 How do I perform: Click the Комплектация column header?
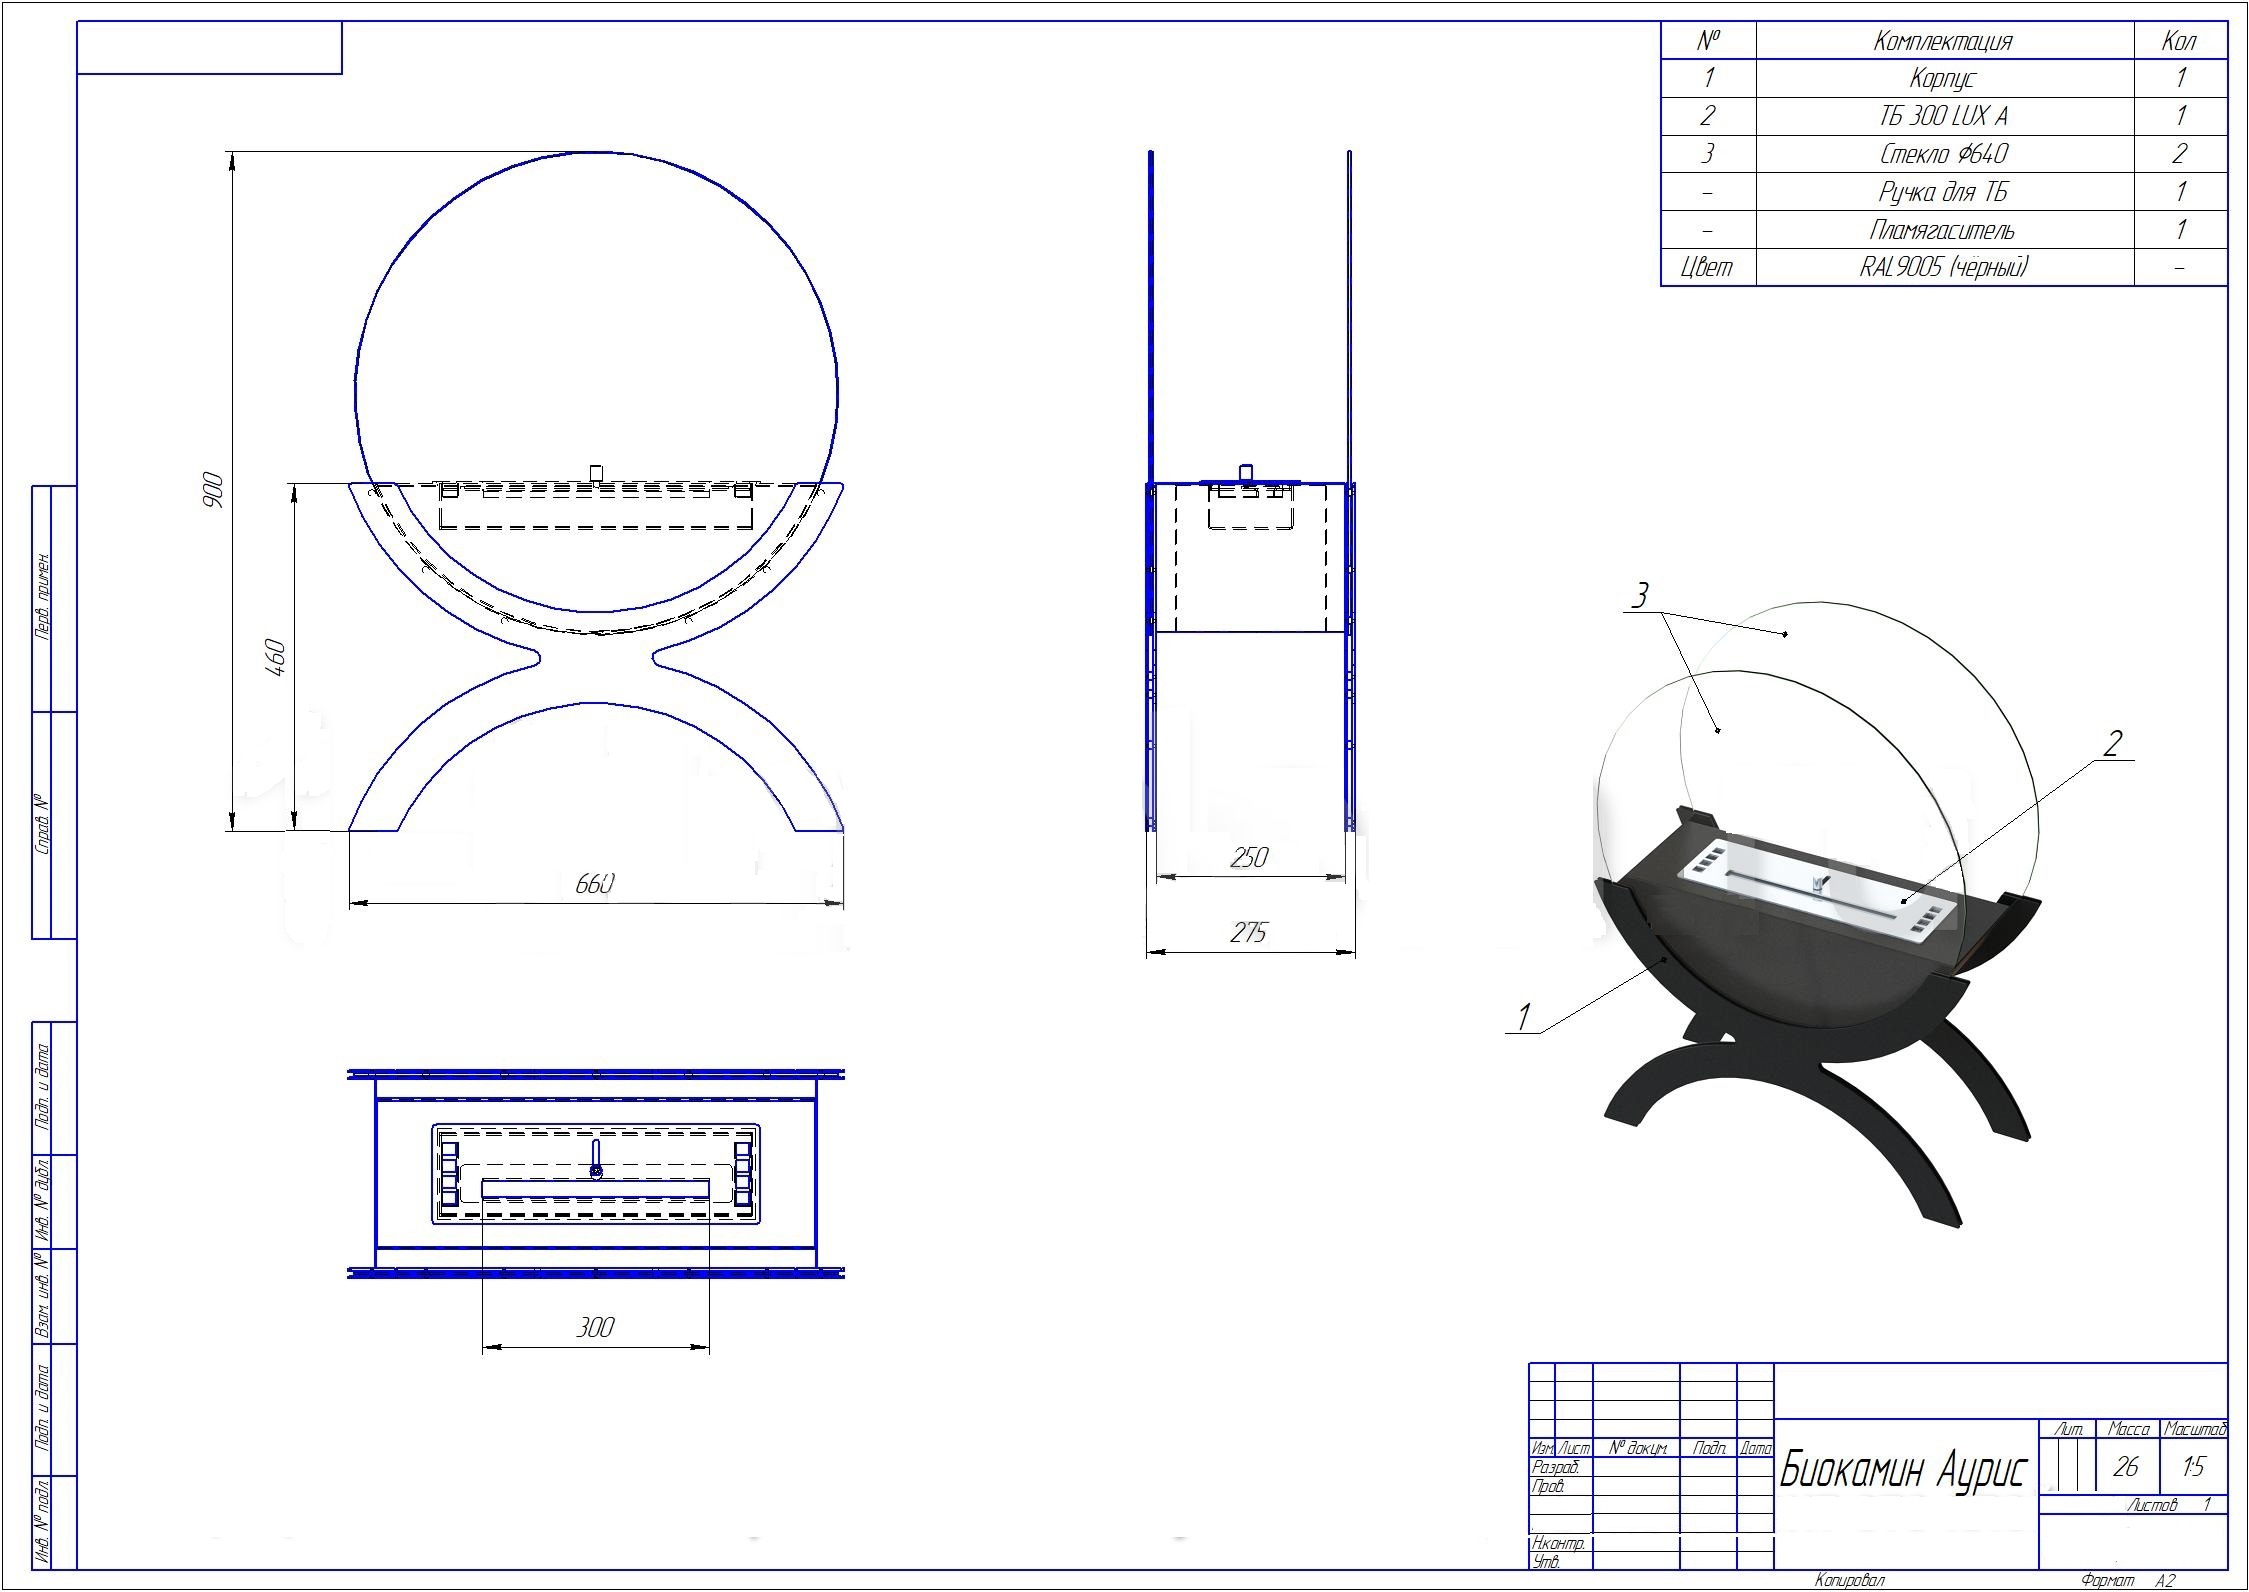point(1943,41)
